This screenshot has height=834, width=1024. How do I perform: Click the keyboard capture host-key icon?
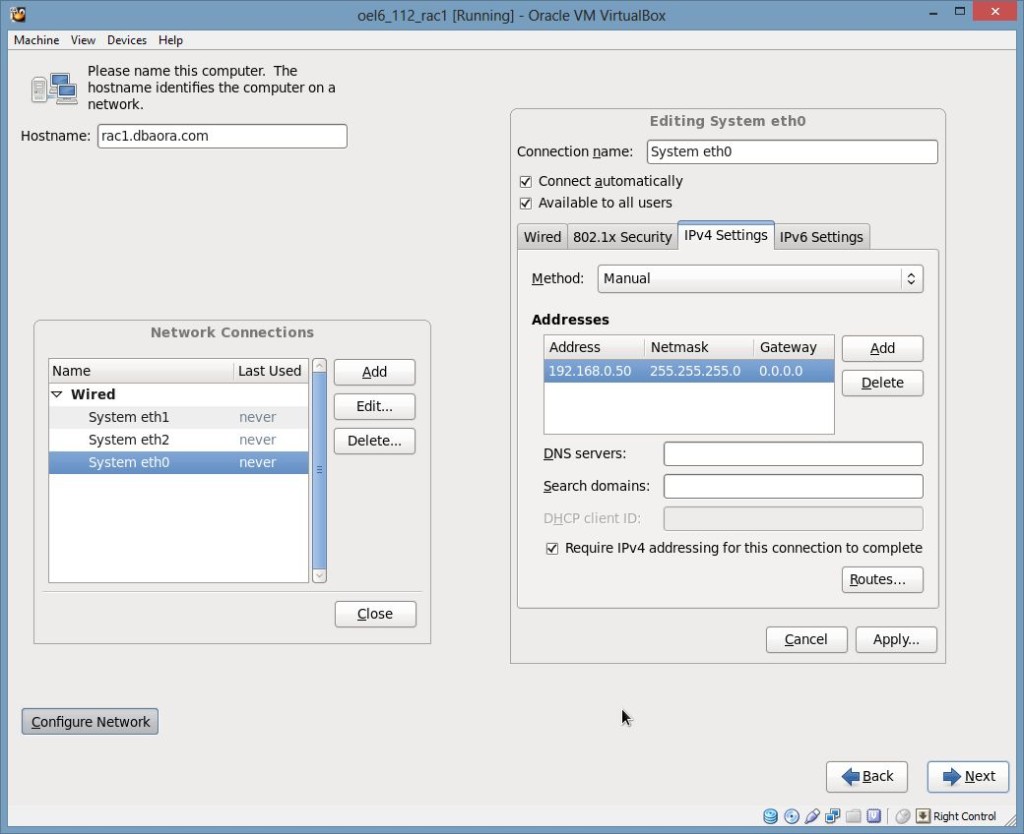point(923,816)
